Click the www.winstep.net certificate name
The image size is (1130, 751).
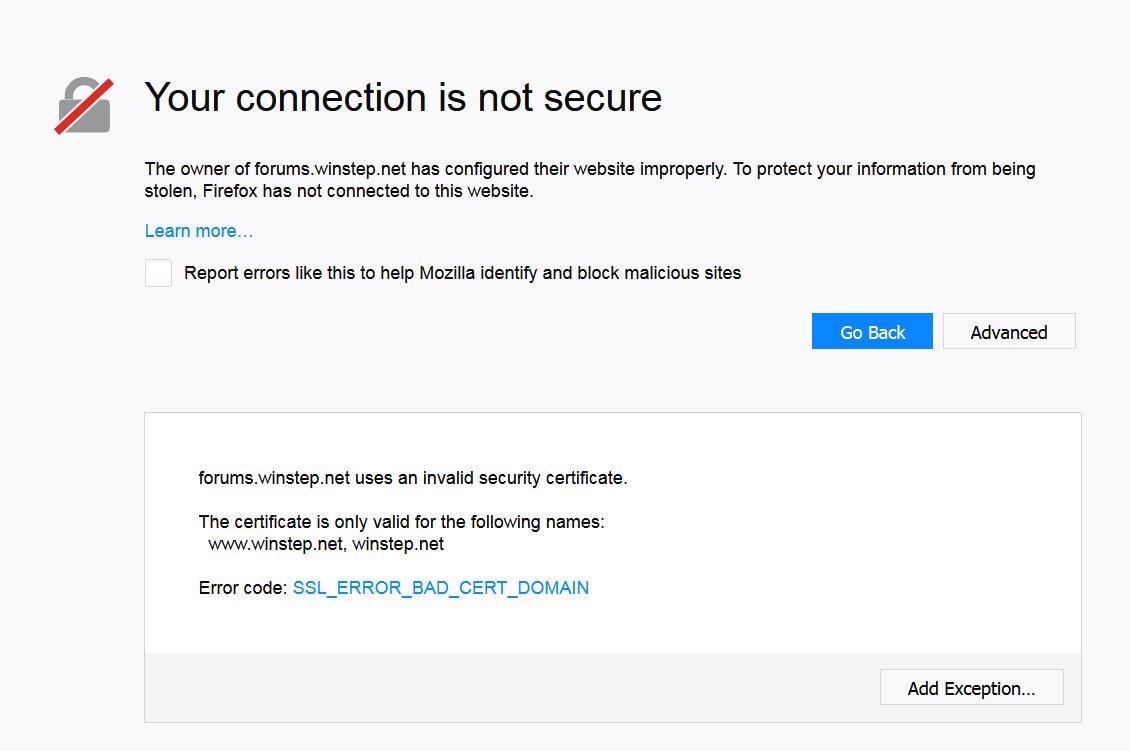coord(275,545)
